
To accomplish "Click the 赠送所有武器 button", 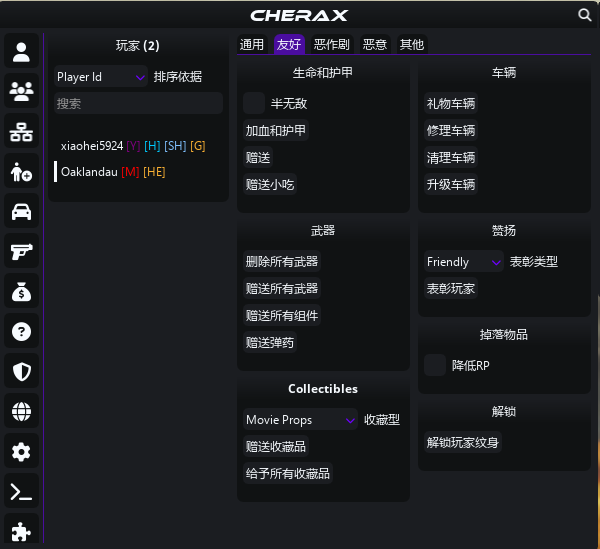I will point(282,288).
